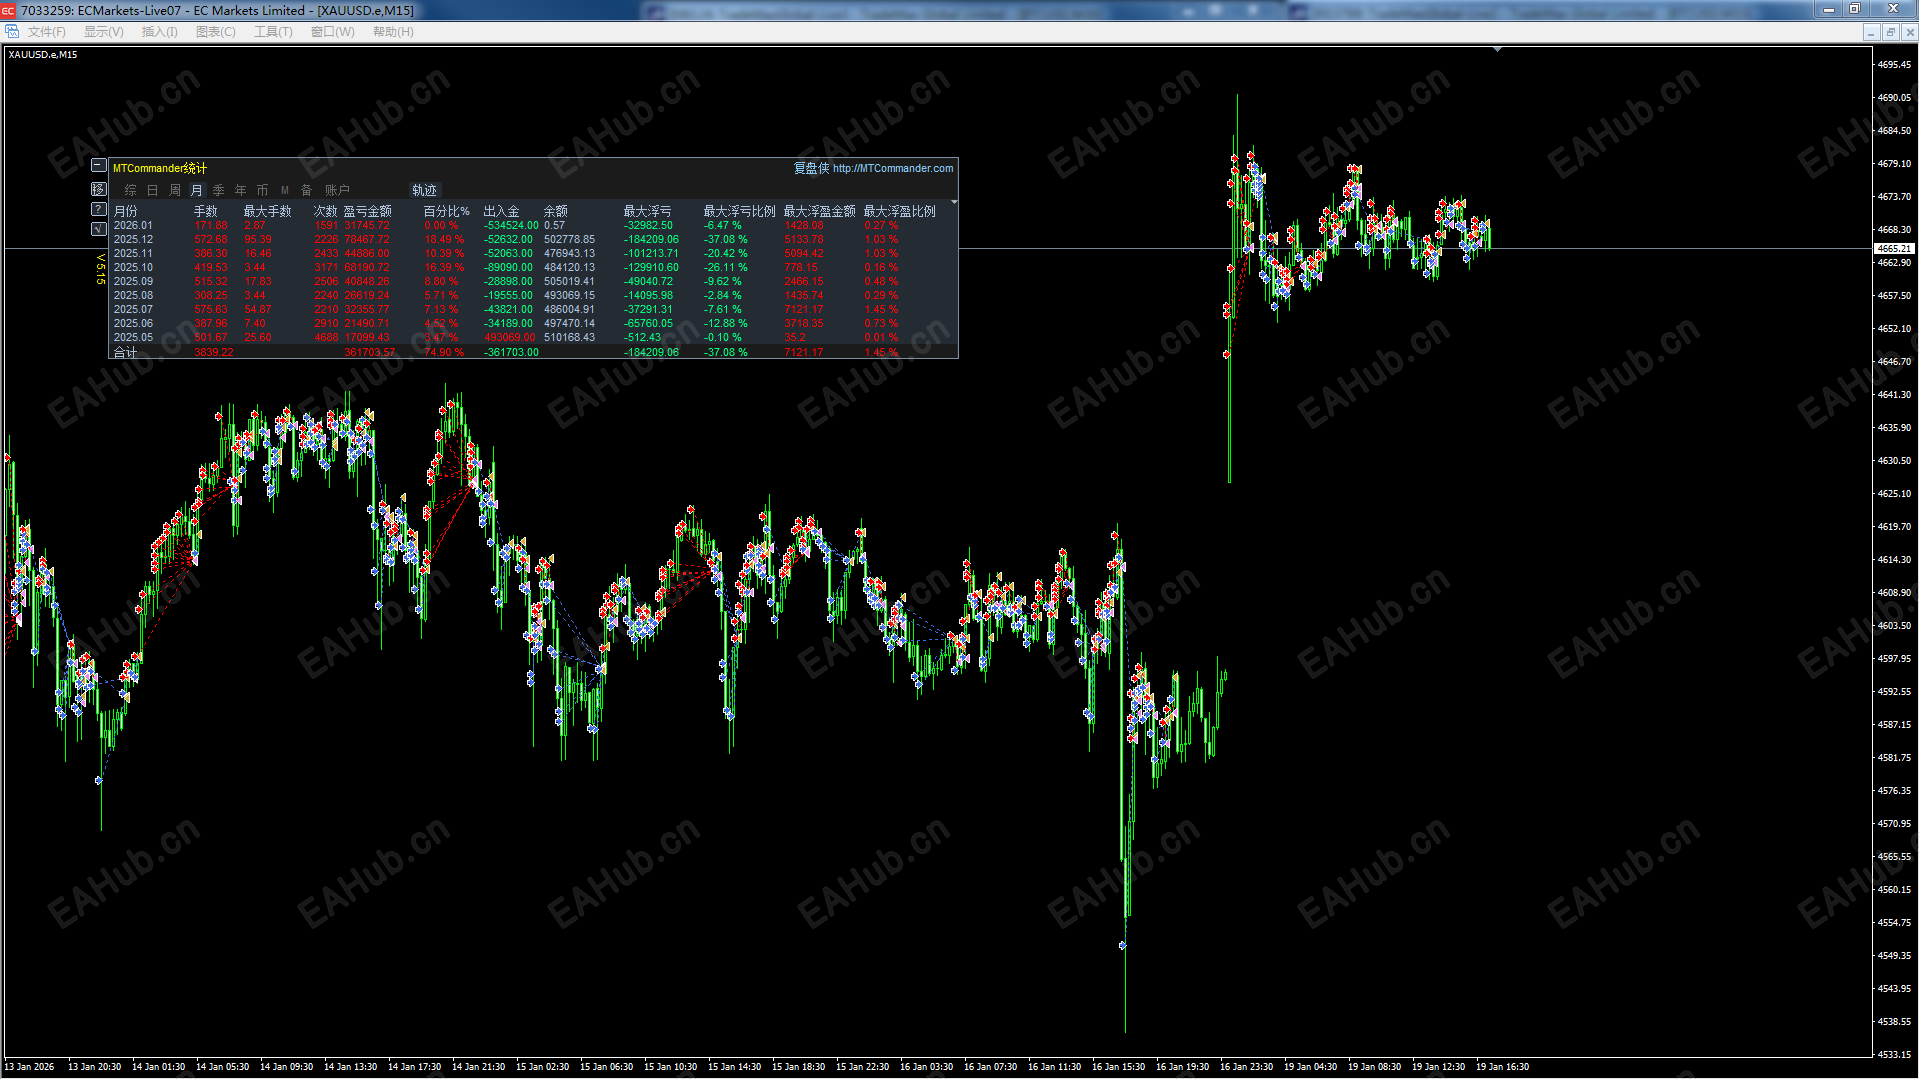Click the 合计 totals row label
1919x1079 pixels.
tap(126, 352)
